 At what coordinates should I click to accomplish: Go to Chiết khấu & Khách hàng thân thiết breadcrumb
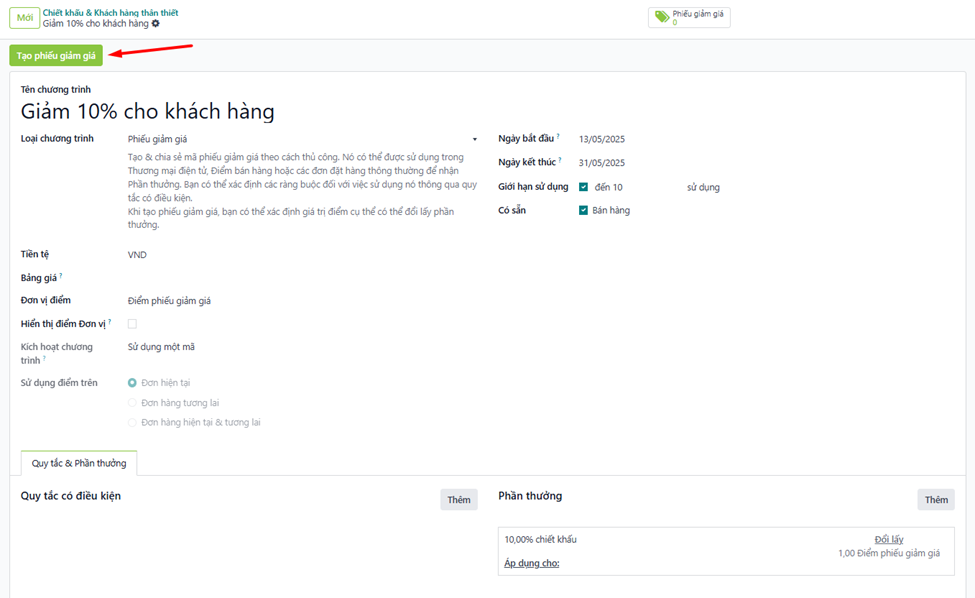pos(110,12)
